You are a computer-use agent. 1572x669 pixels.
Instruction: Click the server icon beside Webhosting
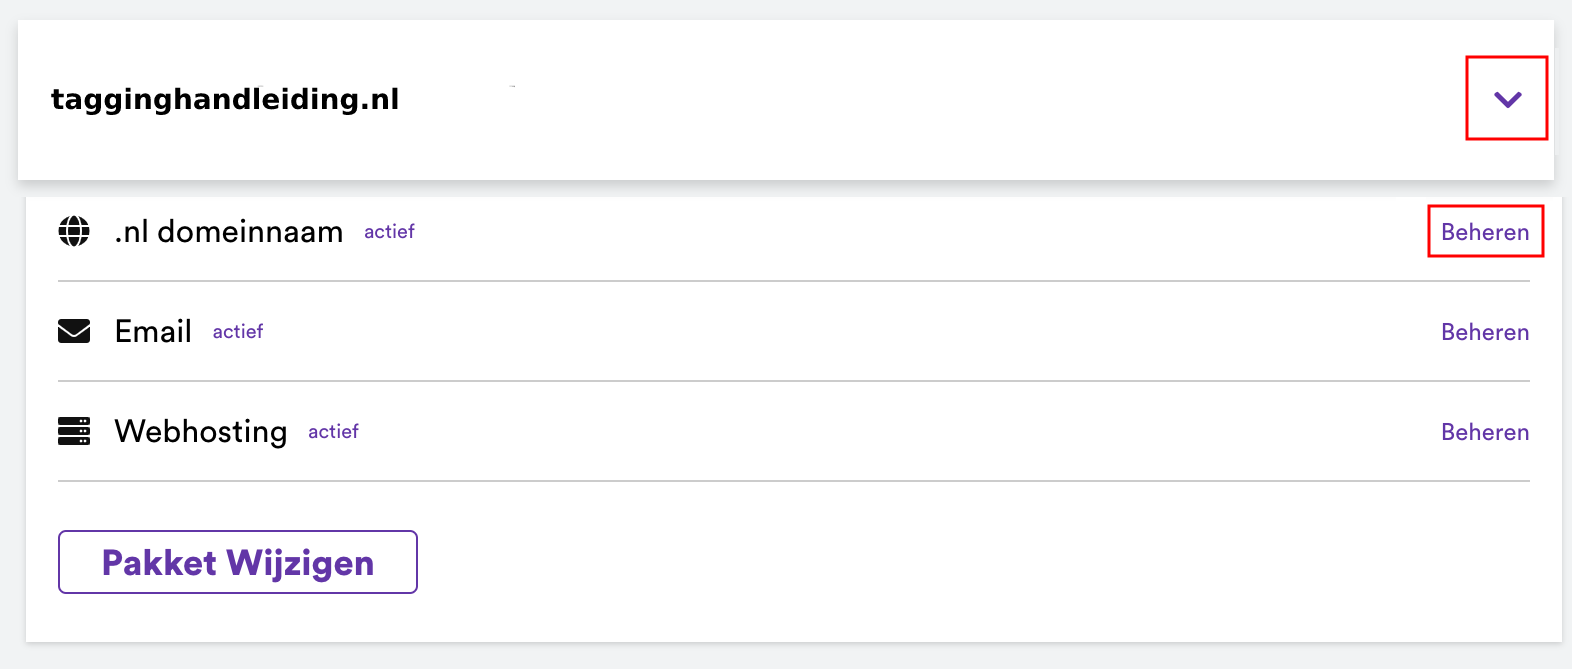74,431
